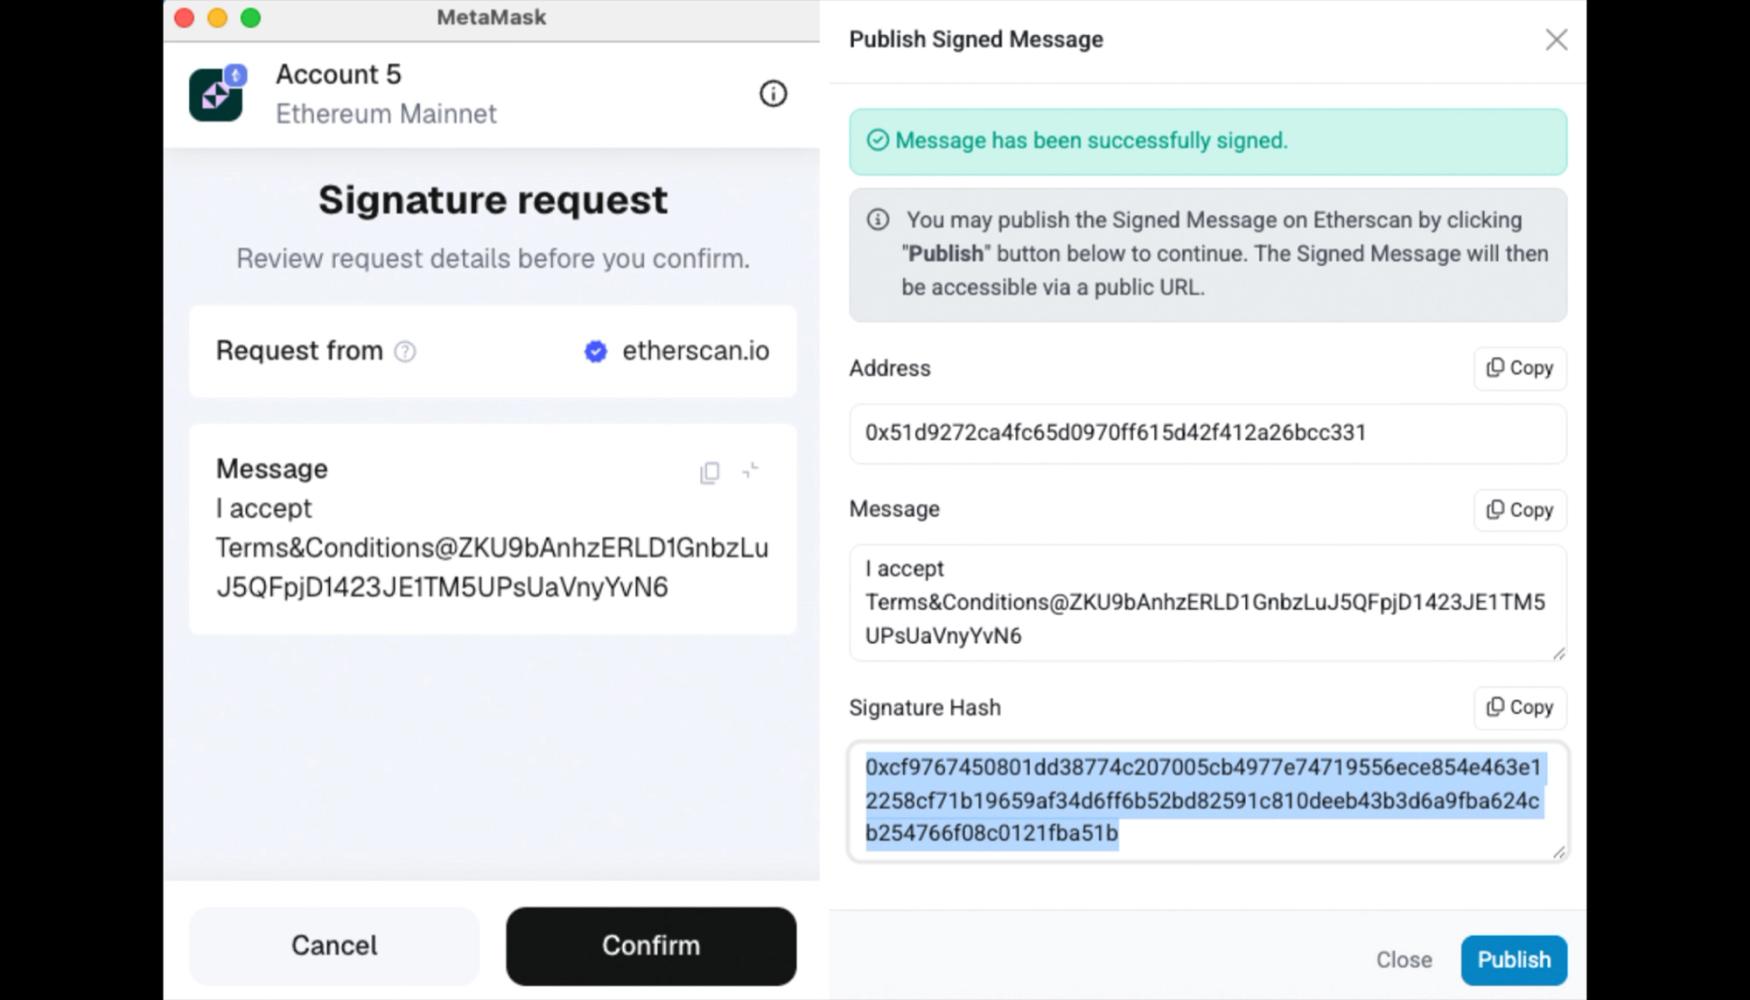Click the Signature request heading
Viewport: 1750px width, 1000px height.
click(x=493, y=200)
